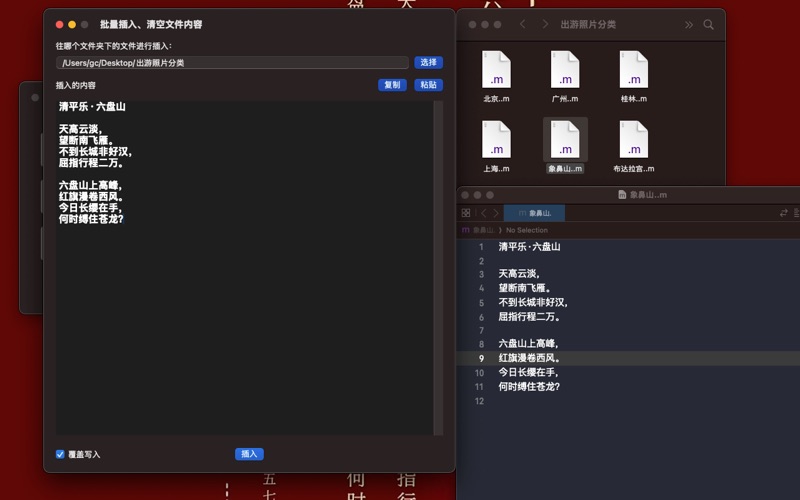The width and height of the screenshot is (800, 500).
Task: Click the Finder search magnifier icon
Action: pyautogui.click(x=708, y=24)
